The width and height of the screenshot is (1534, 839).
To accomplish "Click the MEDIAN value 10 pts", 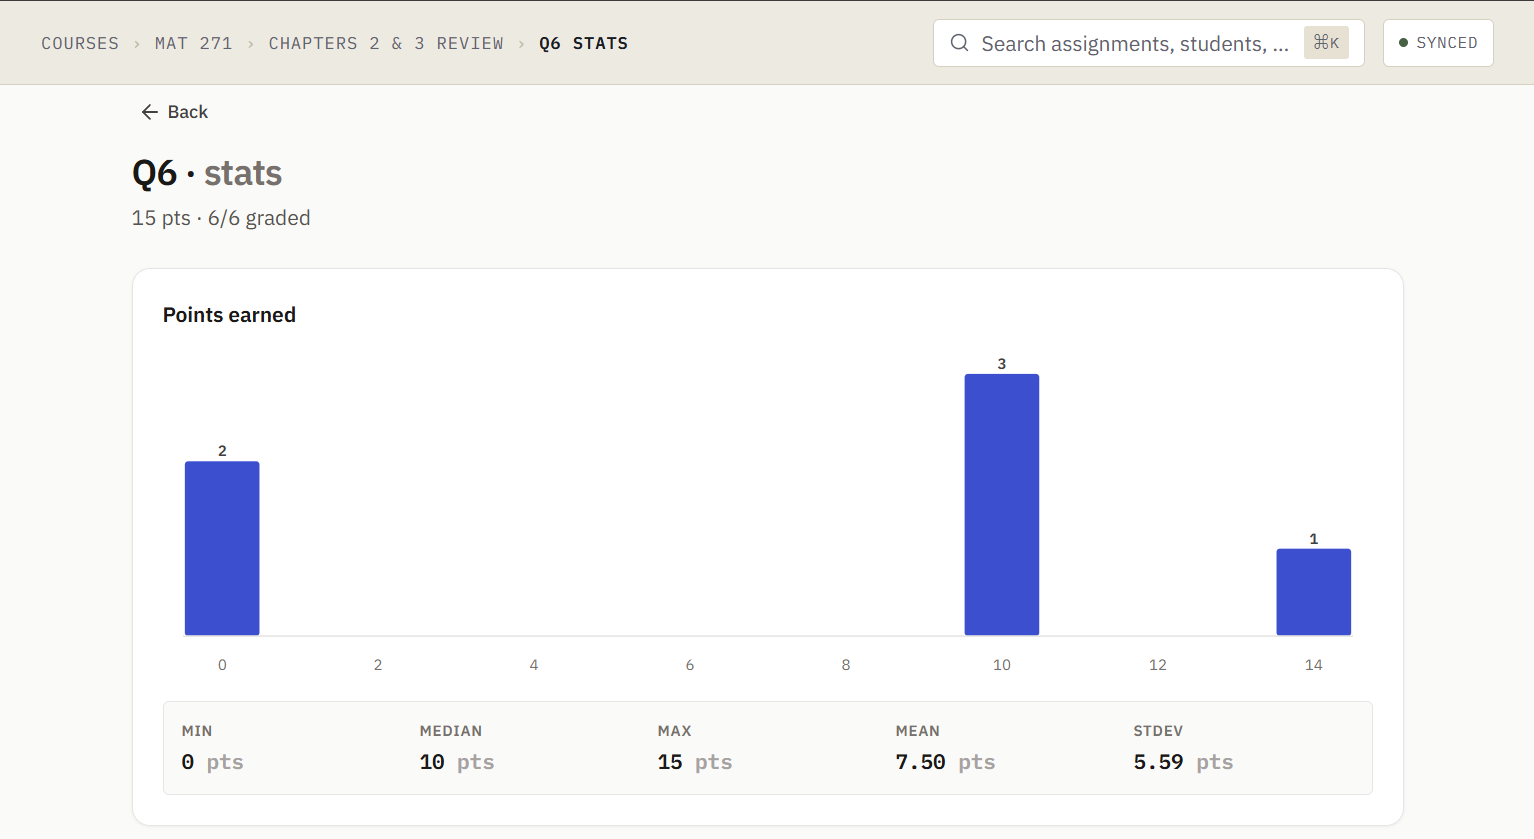I will [457, 762].
